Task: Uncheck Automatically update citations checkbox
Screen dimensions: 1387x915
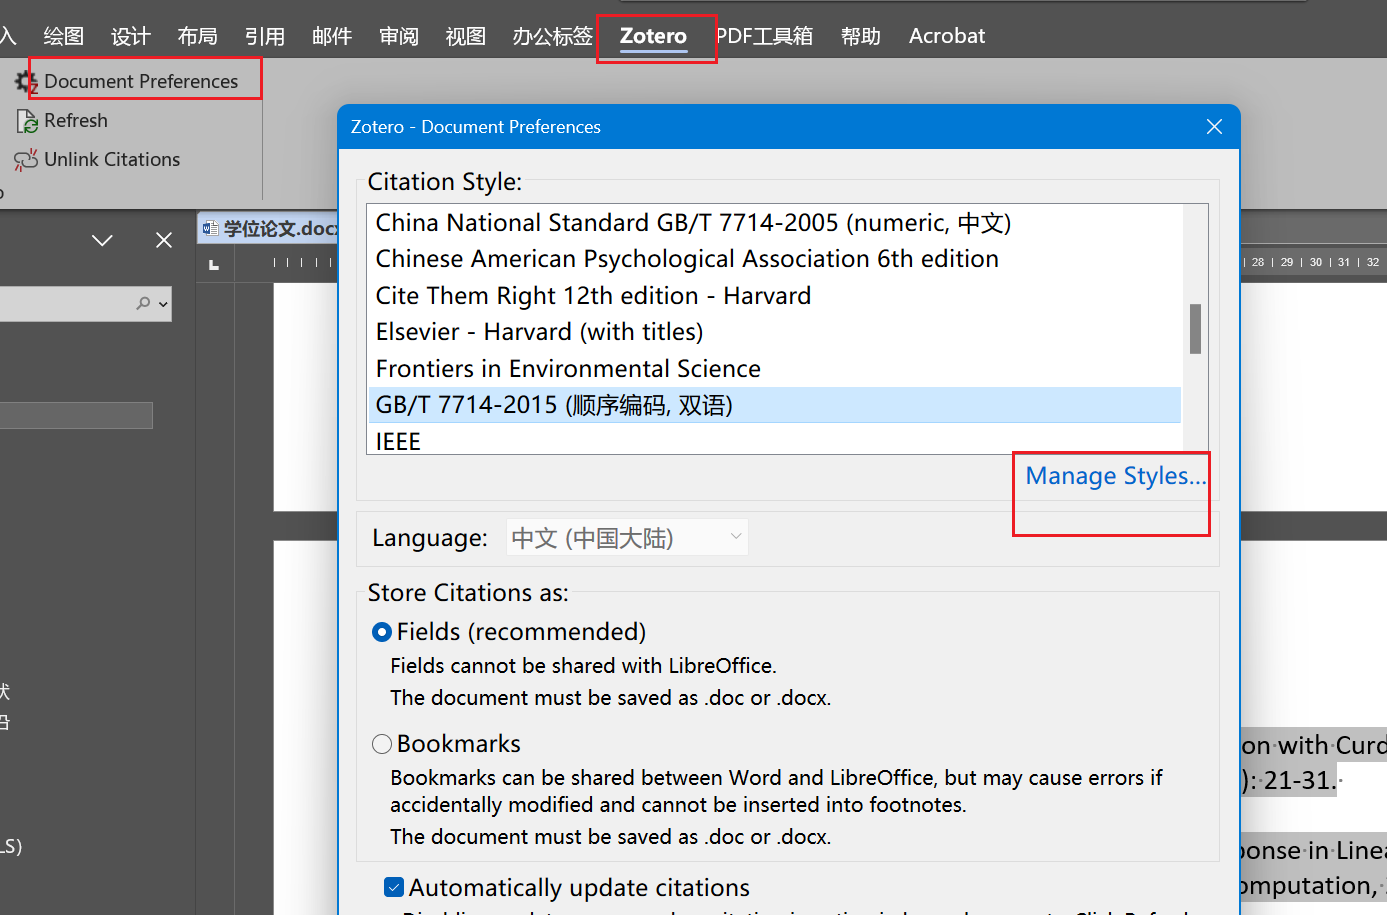Action: [x=394, y=887]
